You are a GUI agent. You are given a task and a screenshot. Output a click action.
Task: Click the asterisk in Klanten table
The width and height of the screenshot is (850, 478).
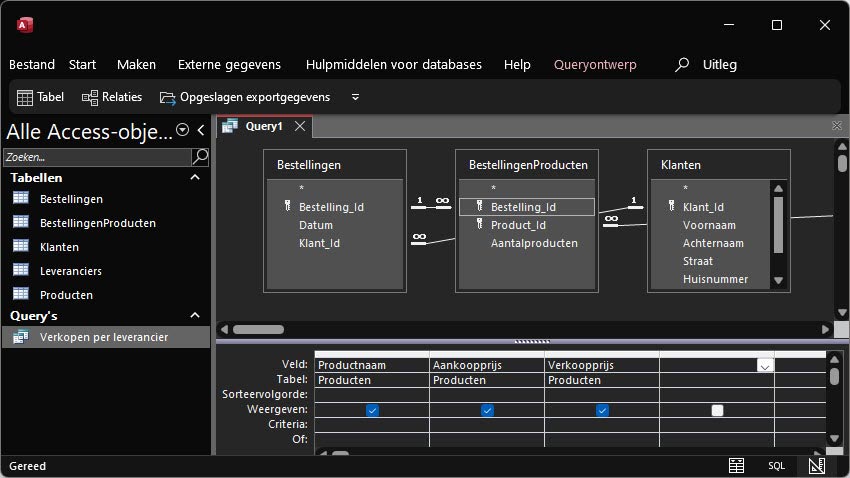click(x=685, y=189)
